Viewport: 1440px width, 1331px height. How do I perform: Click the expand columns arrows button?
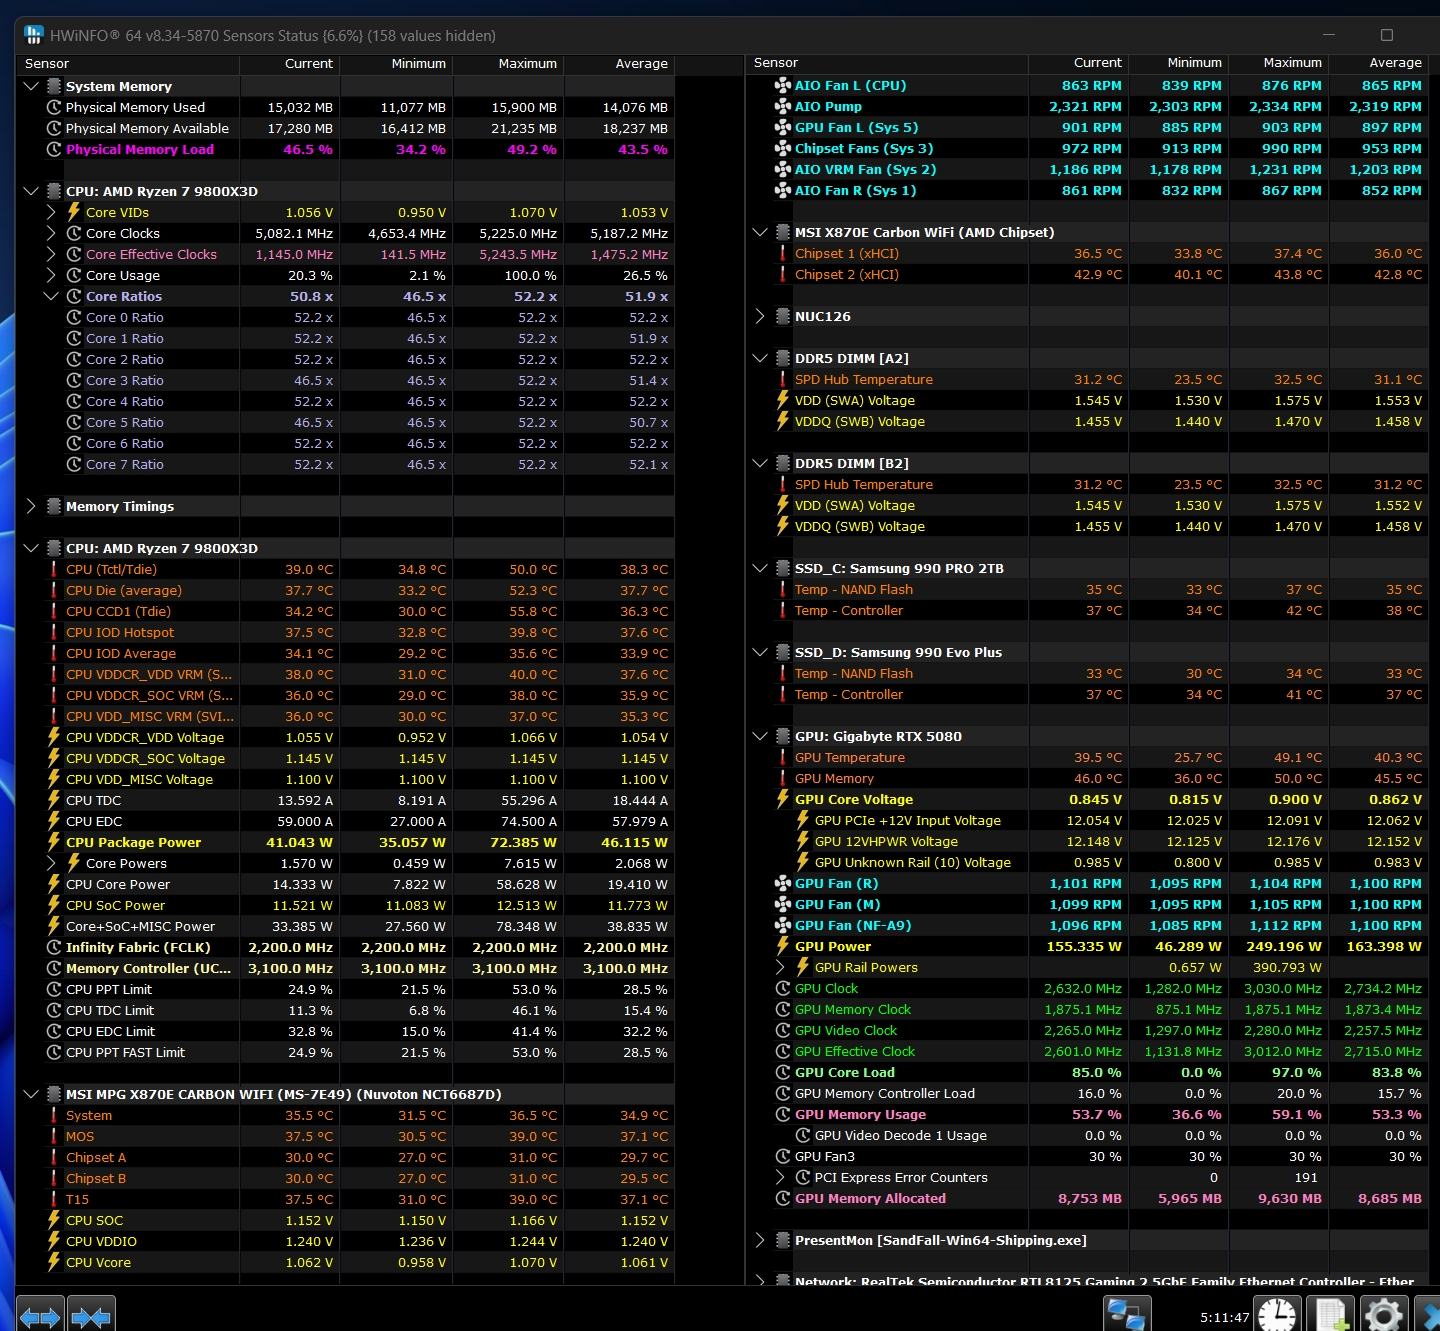click(x=40, y=1317)
